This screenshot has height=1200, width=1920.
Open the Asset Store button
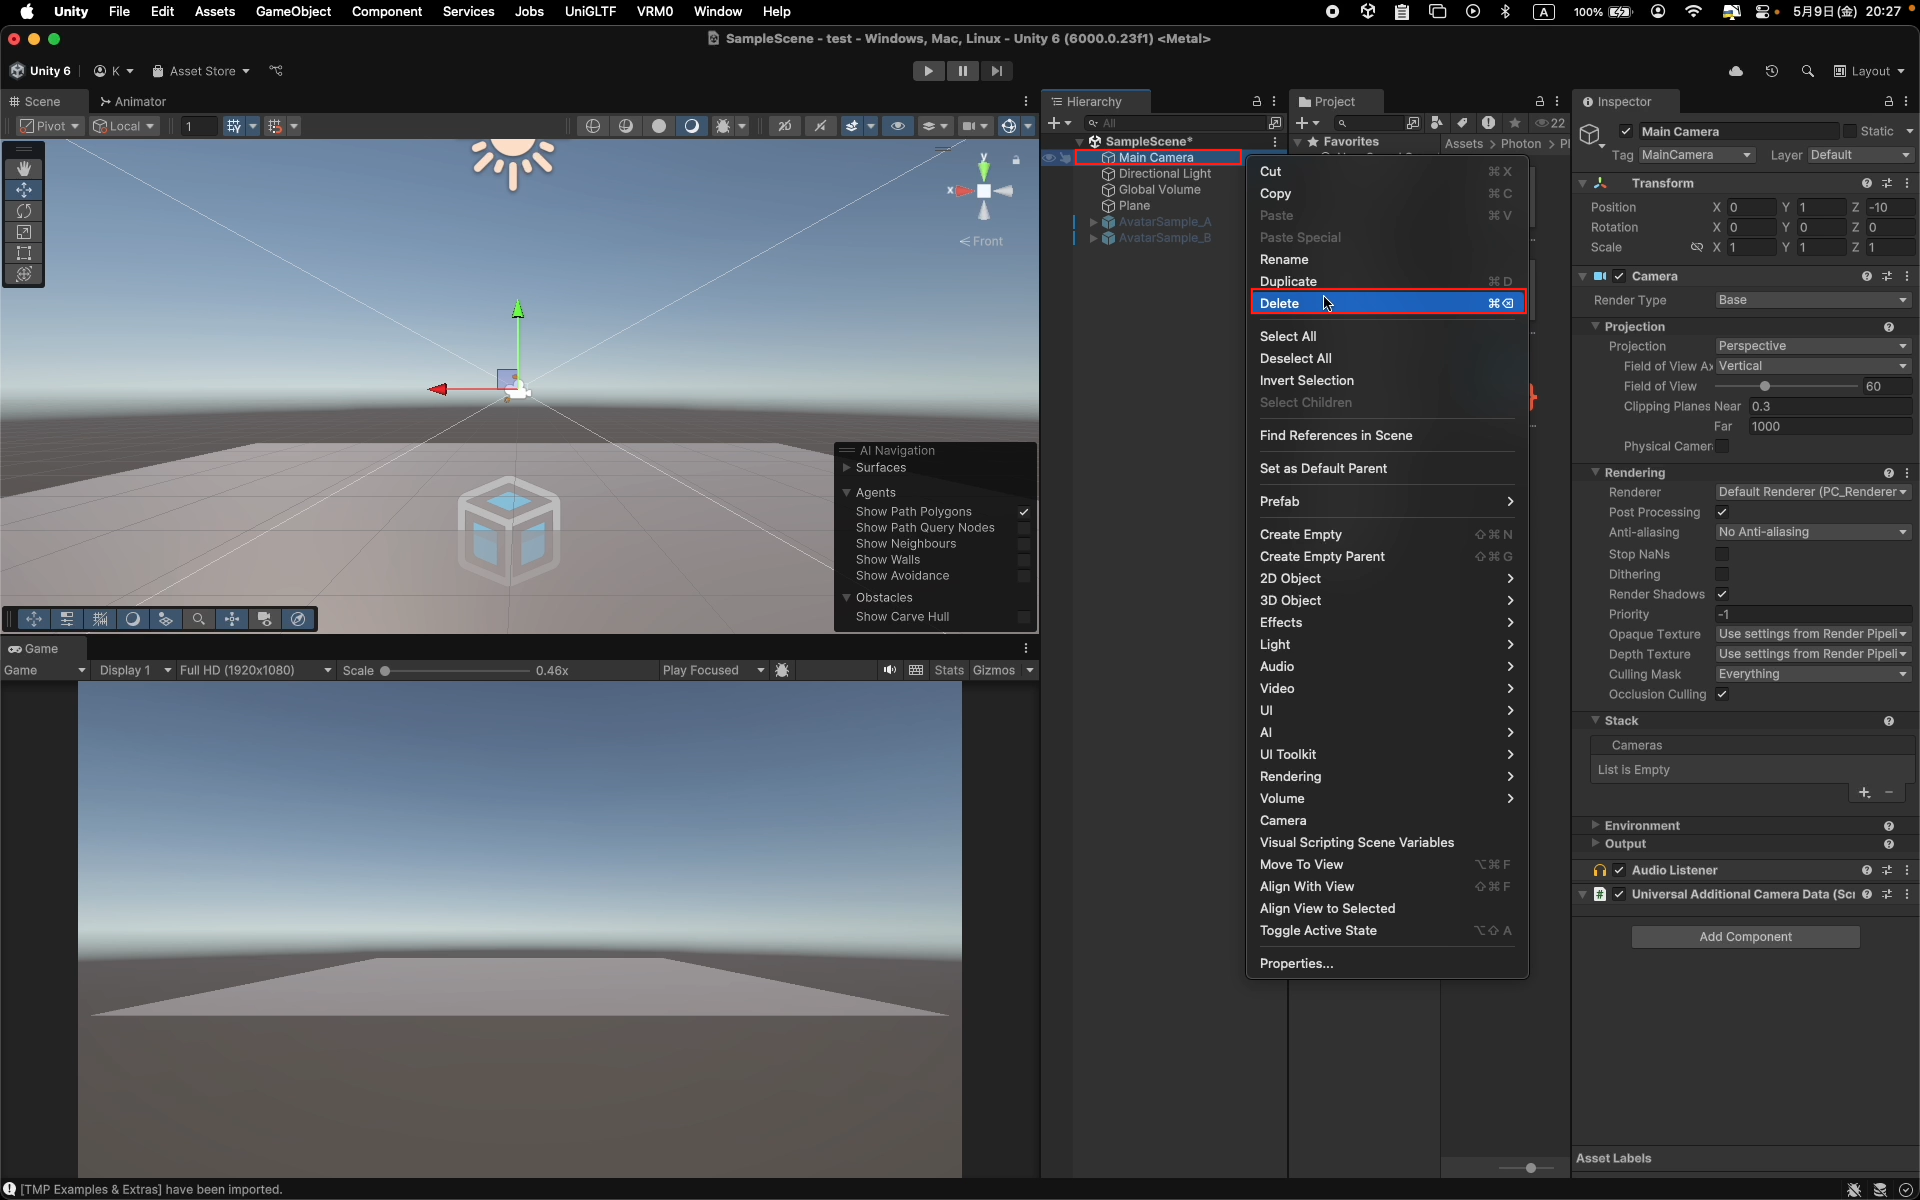(201, 71)
